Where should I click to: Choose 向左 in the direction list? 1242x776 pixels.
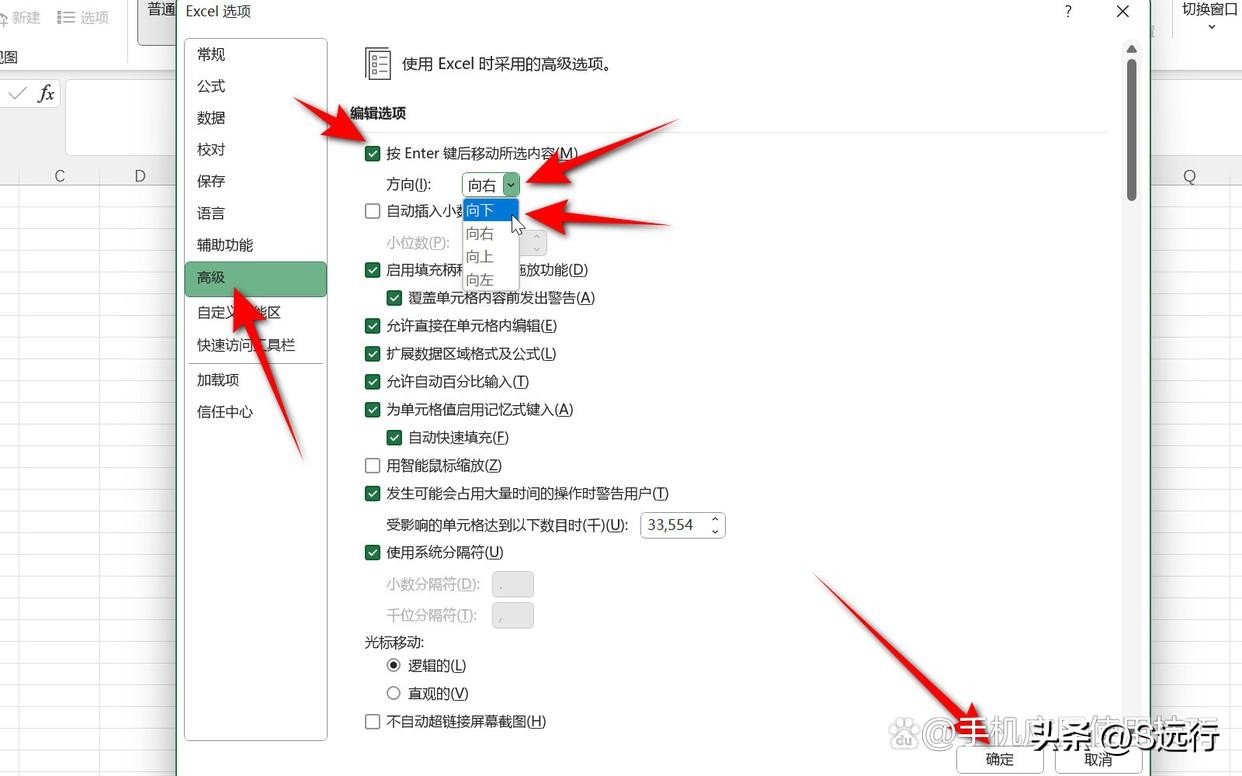point(491,279)
